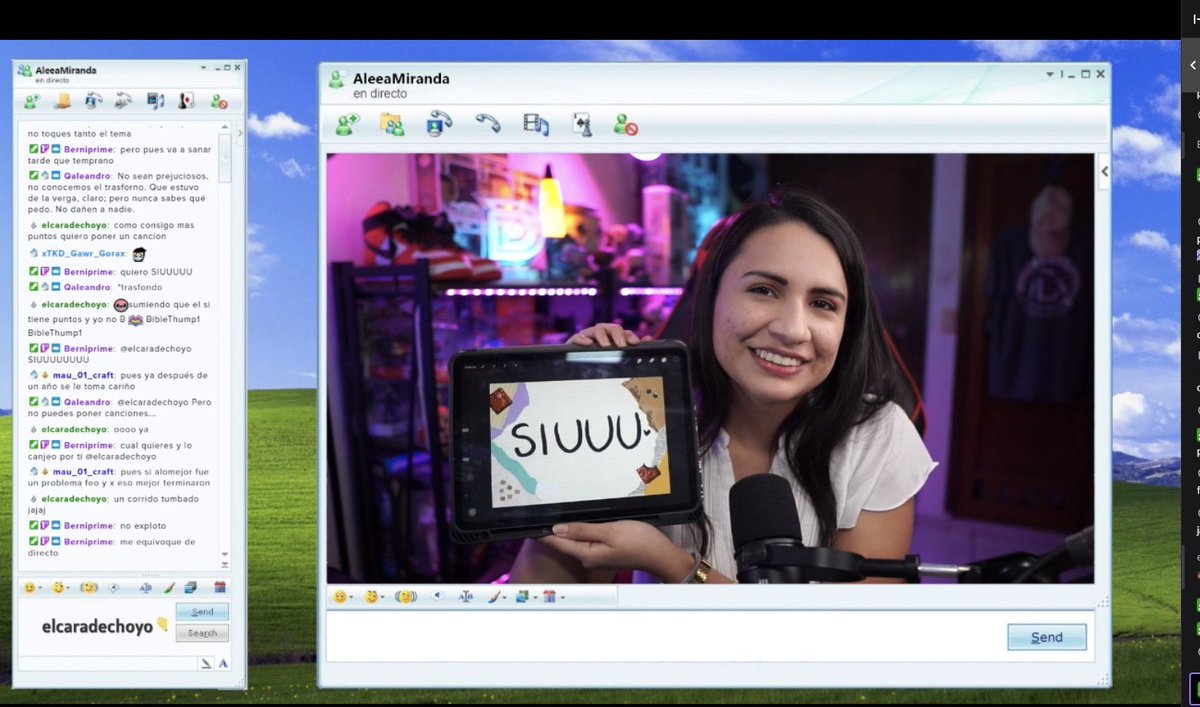
Task: Open options dropdown arrow in main title bar
Action: 1050,74
